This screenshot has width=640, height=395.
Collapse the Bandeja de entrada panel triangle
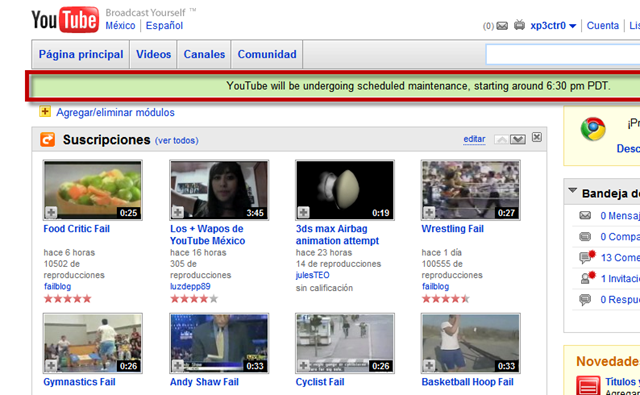pos(573,191)
